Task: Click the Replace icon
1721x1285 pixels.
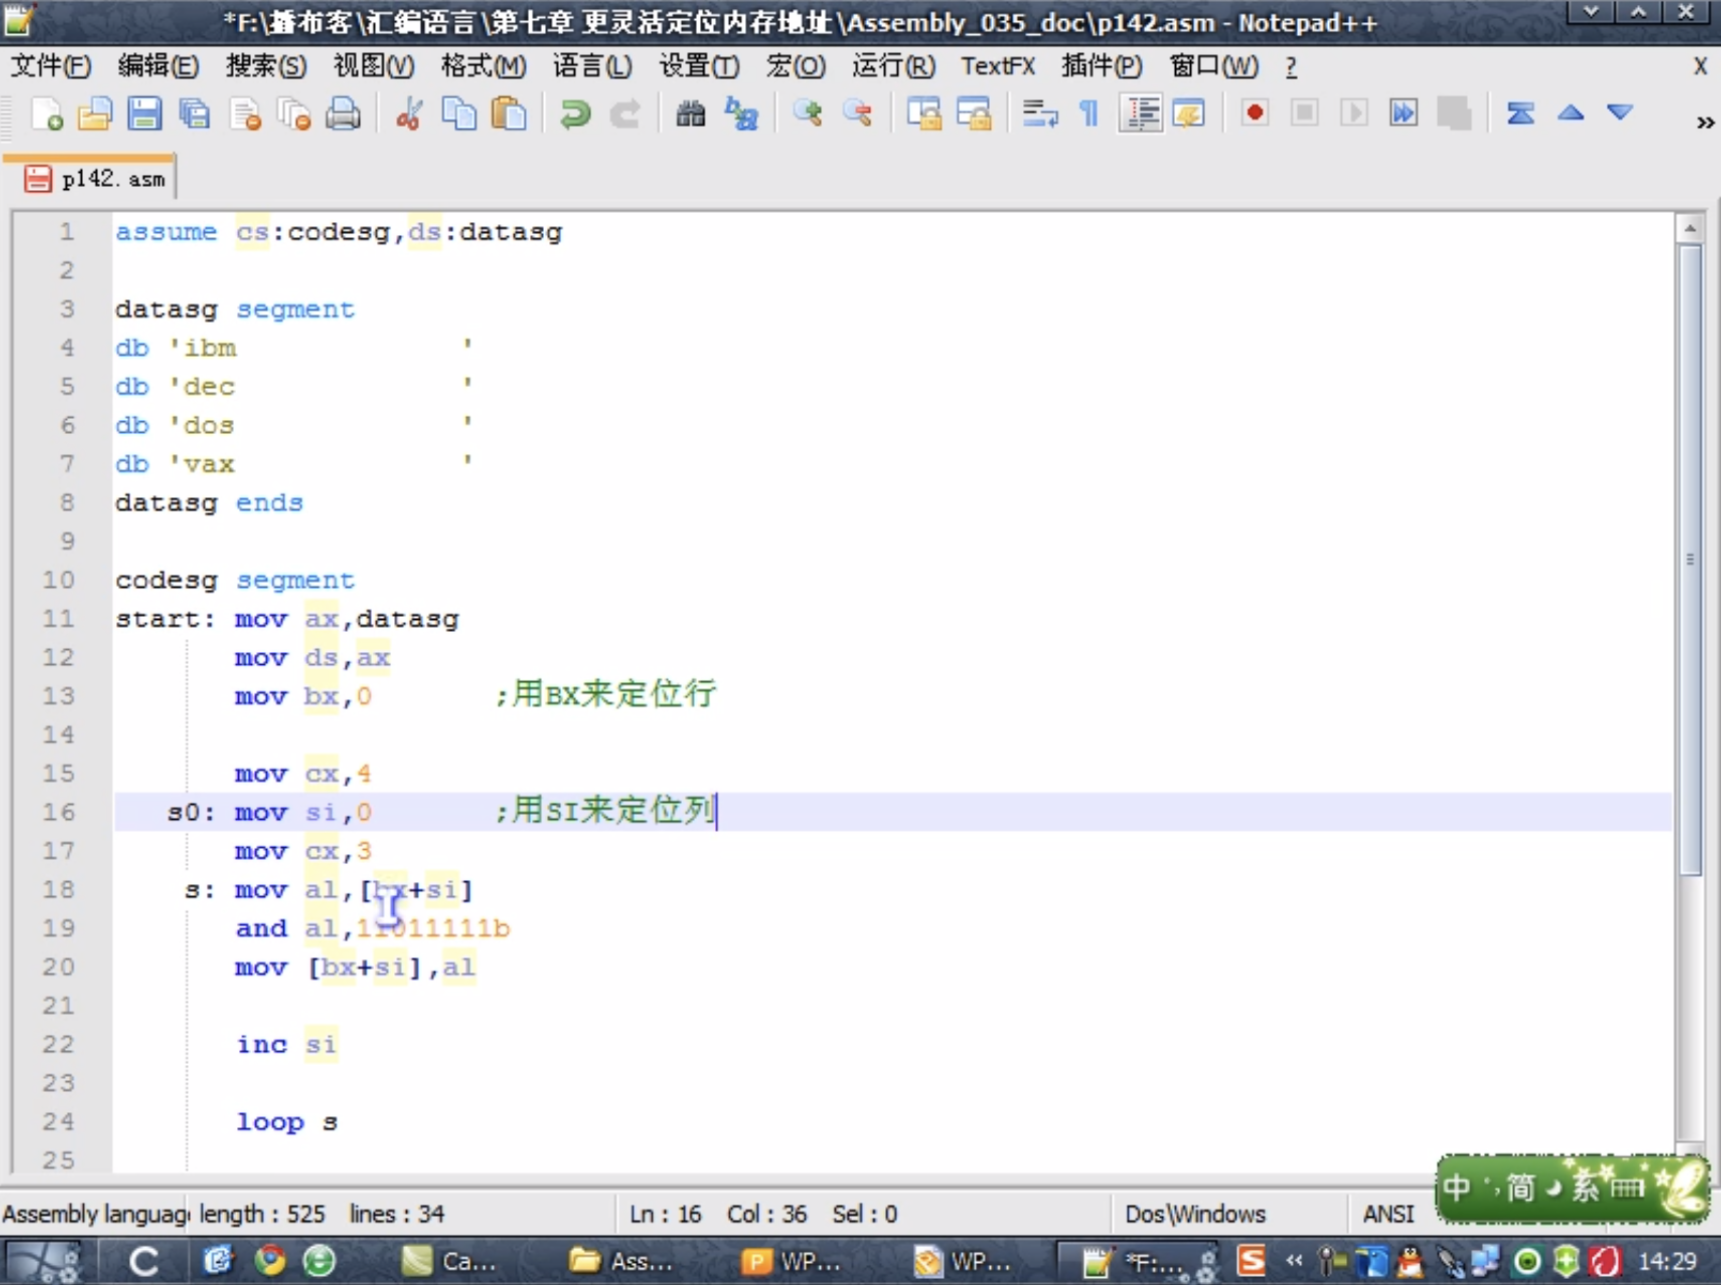Action: [x=741, y=114]
